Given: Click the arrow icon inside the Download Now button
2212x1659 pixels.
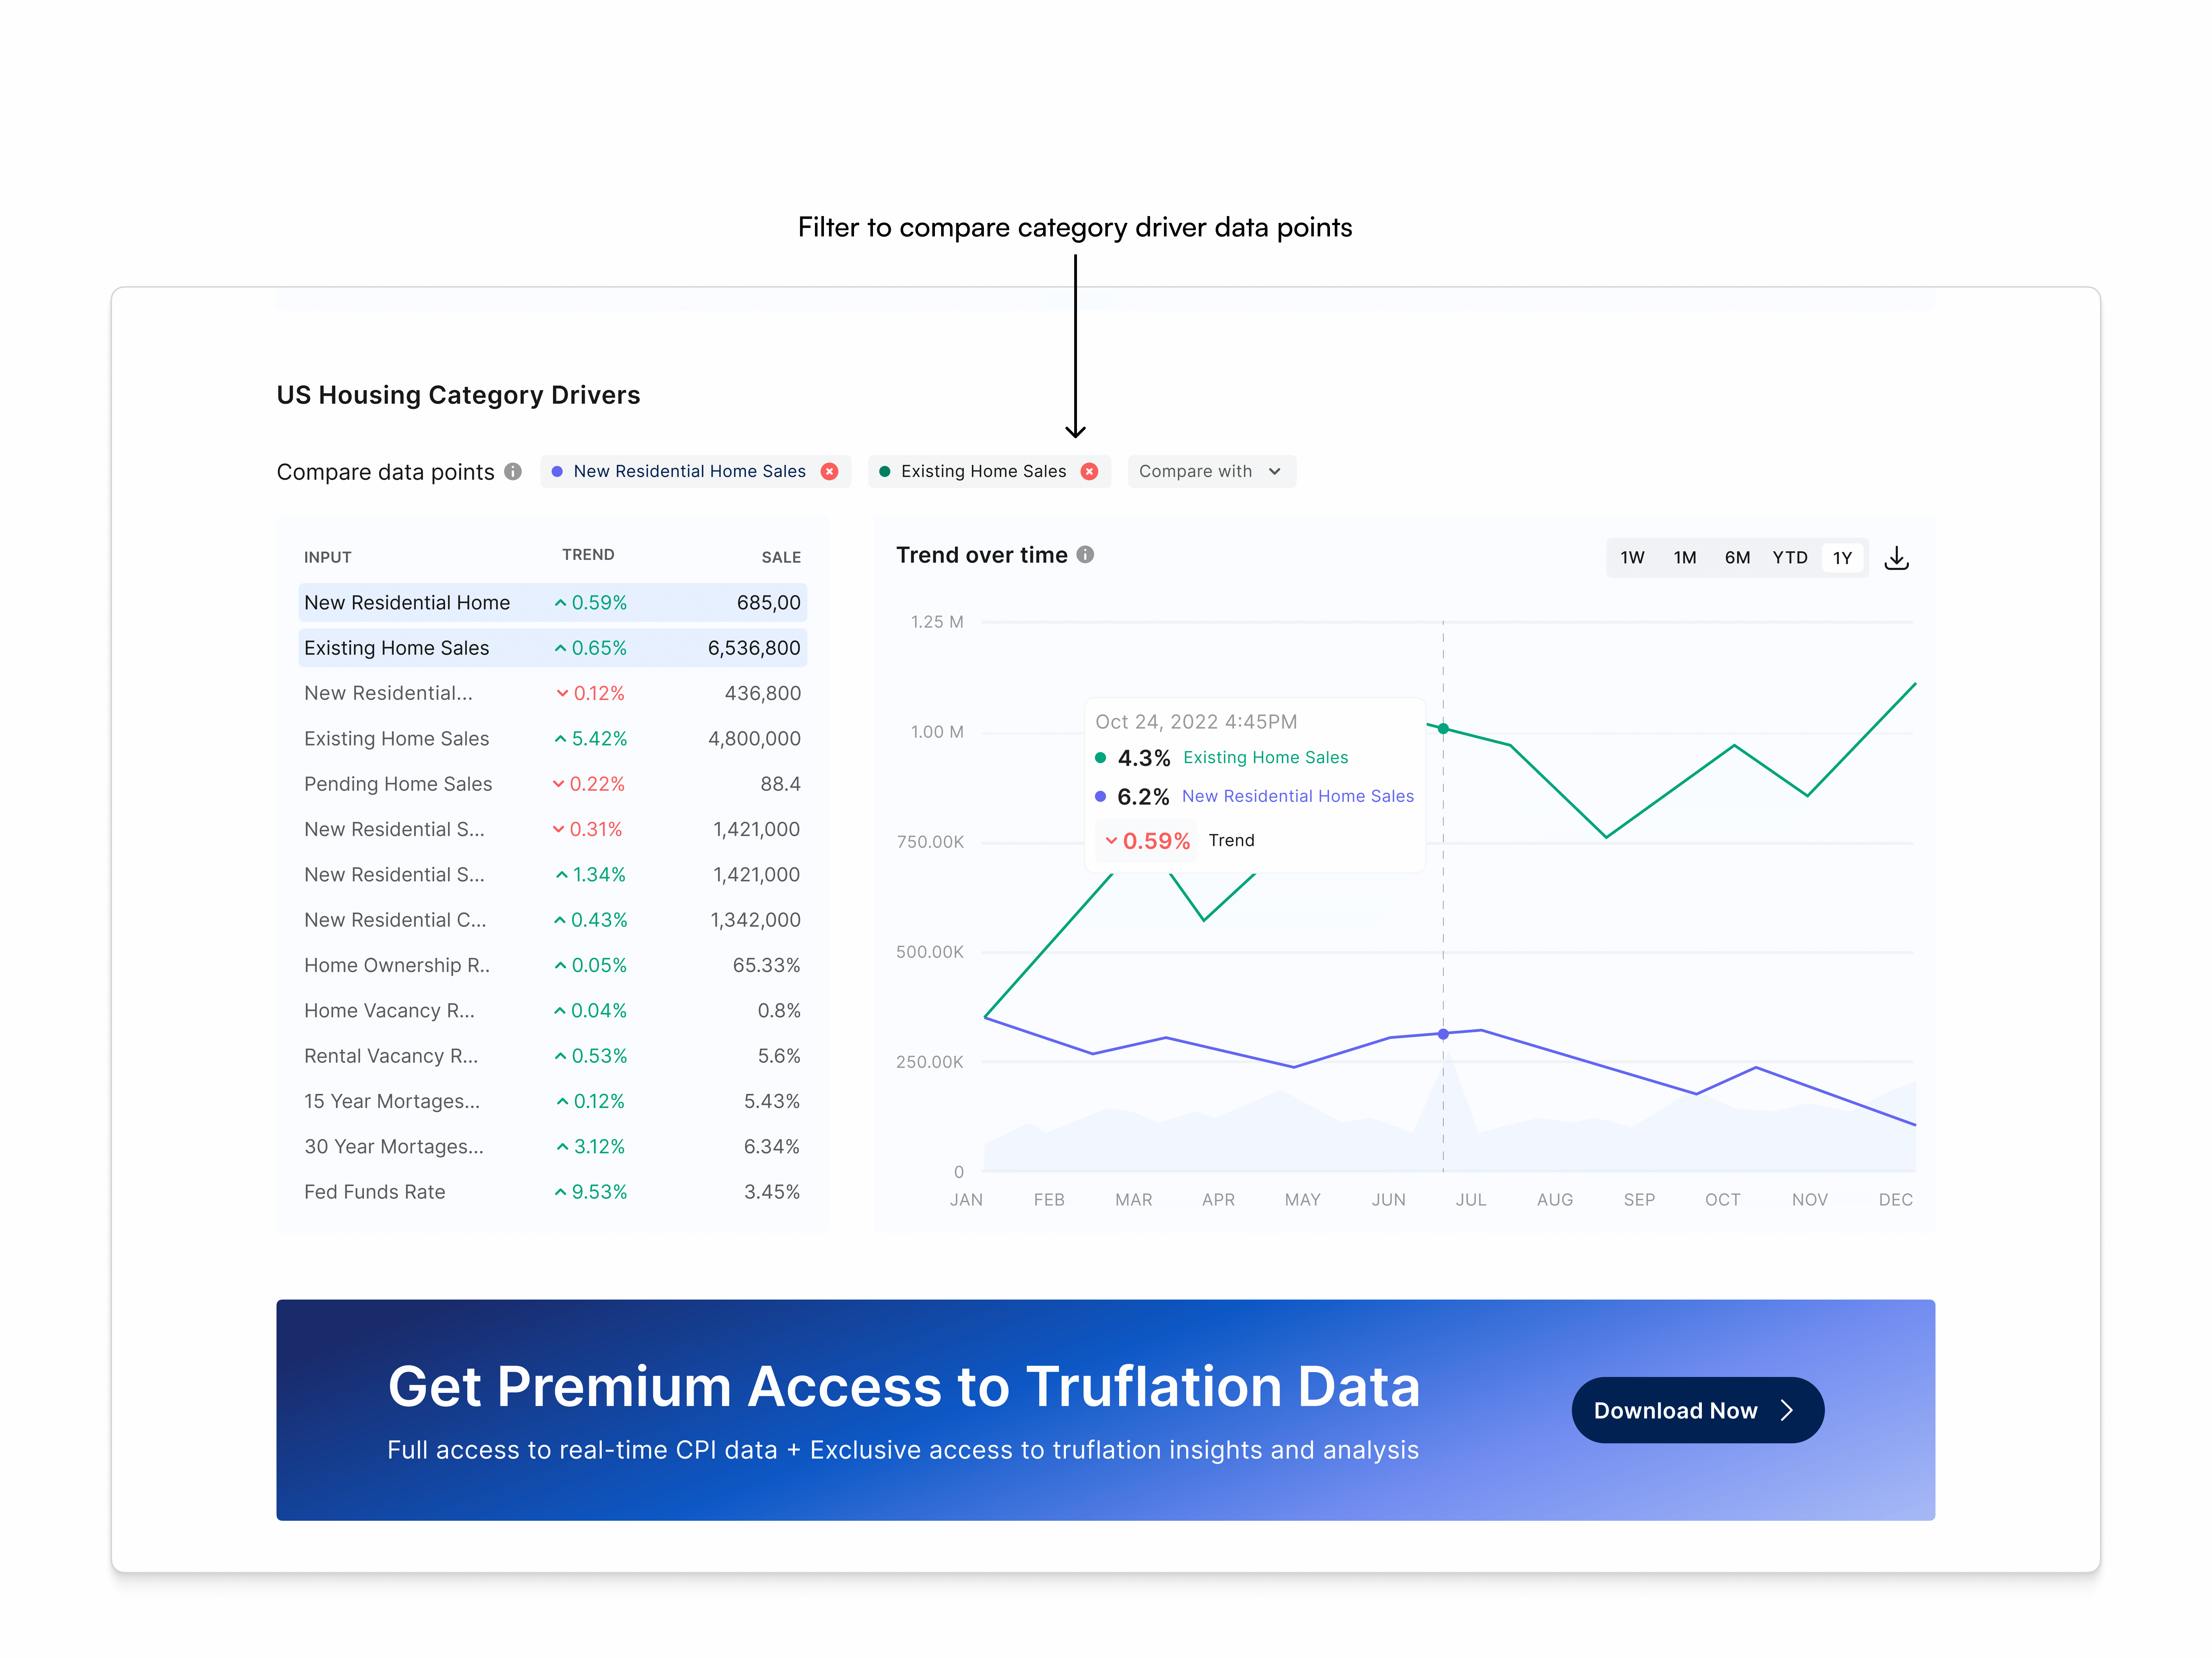Looking at the screenshot, I should 1787,1410.
